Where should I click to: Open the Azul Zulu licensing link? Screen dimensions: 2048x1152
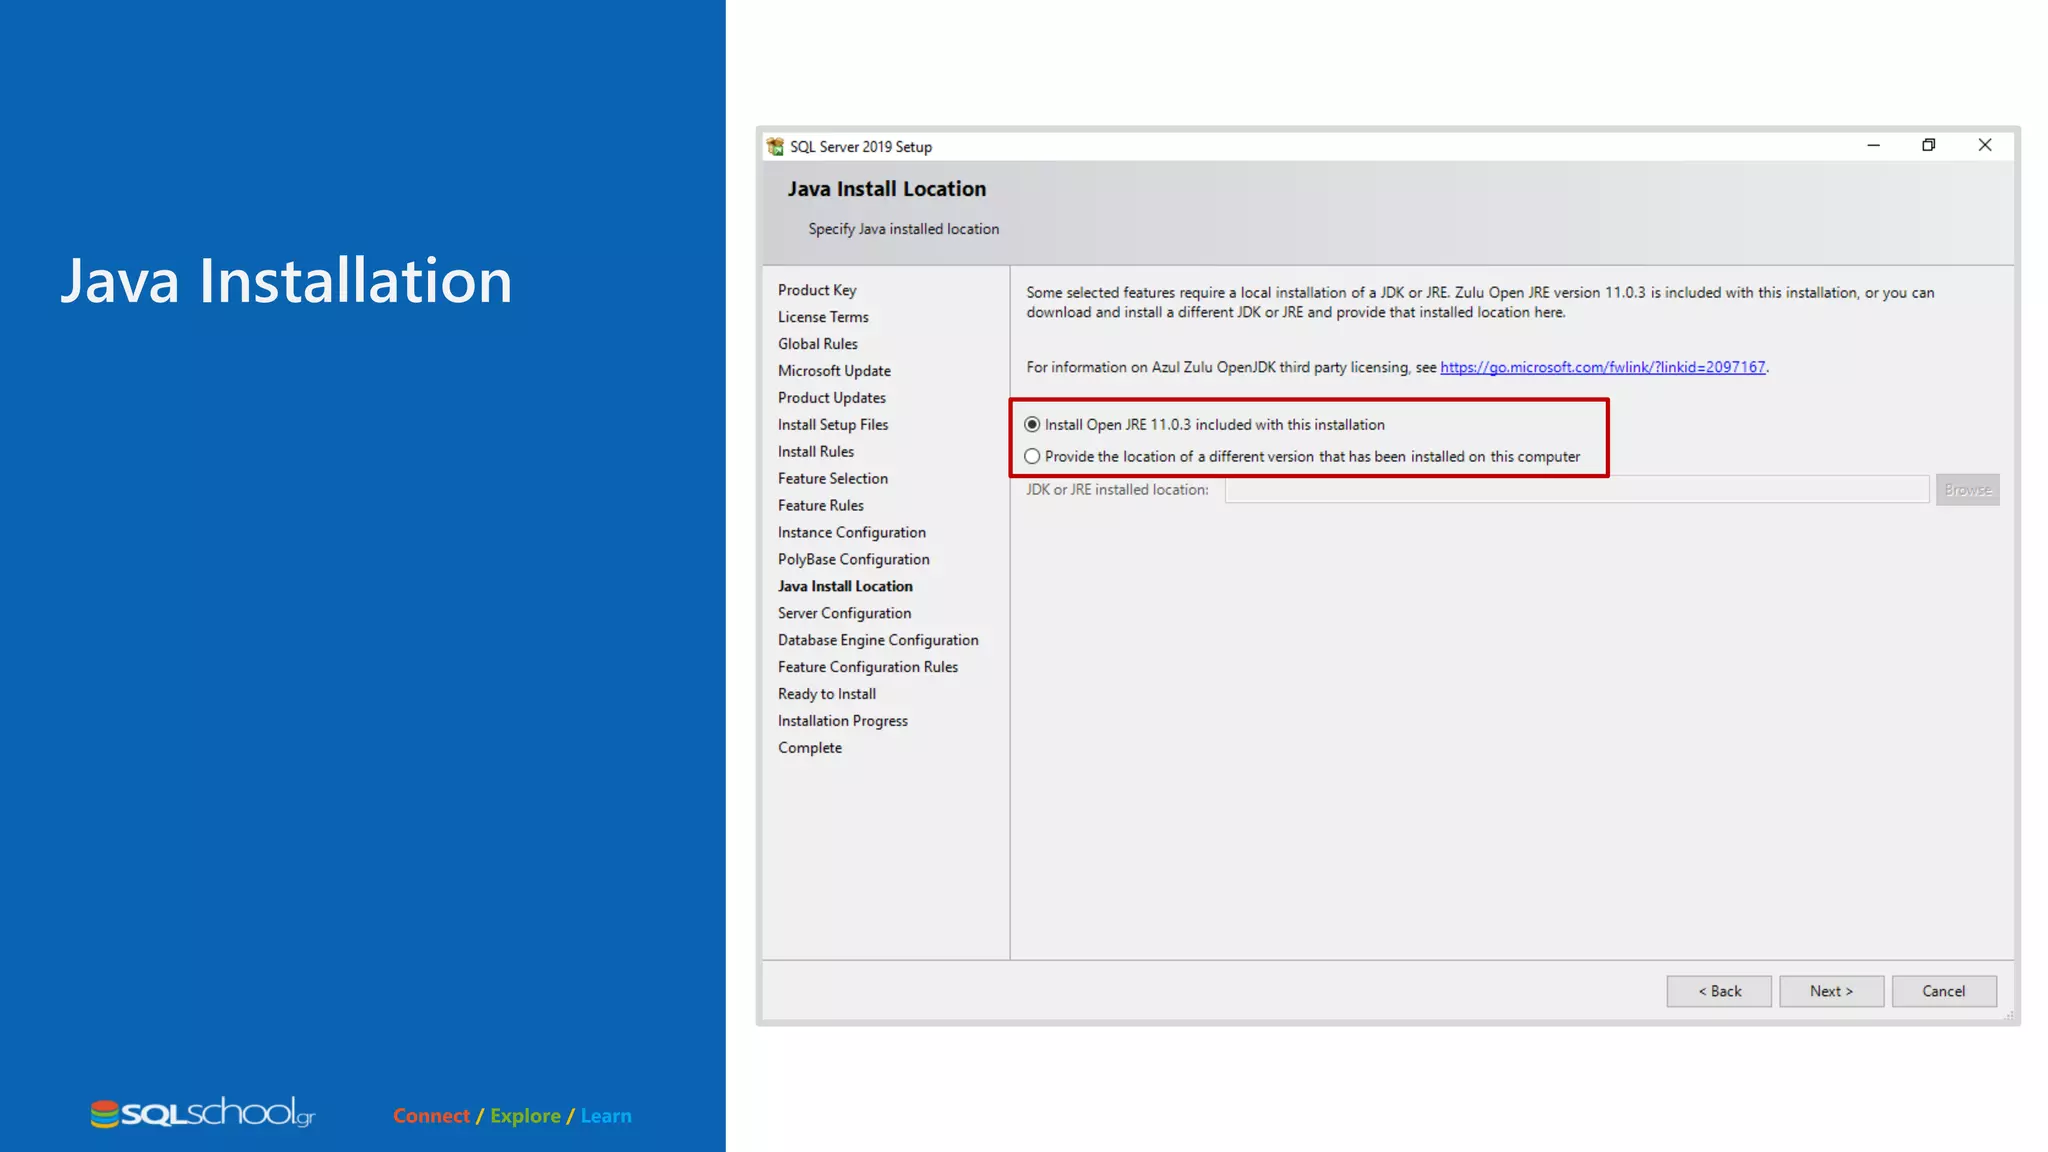(x=1602, y=368)
